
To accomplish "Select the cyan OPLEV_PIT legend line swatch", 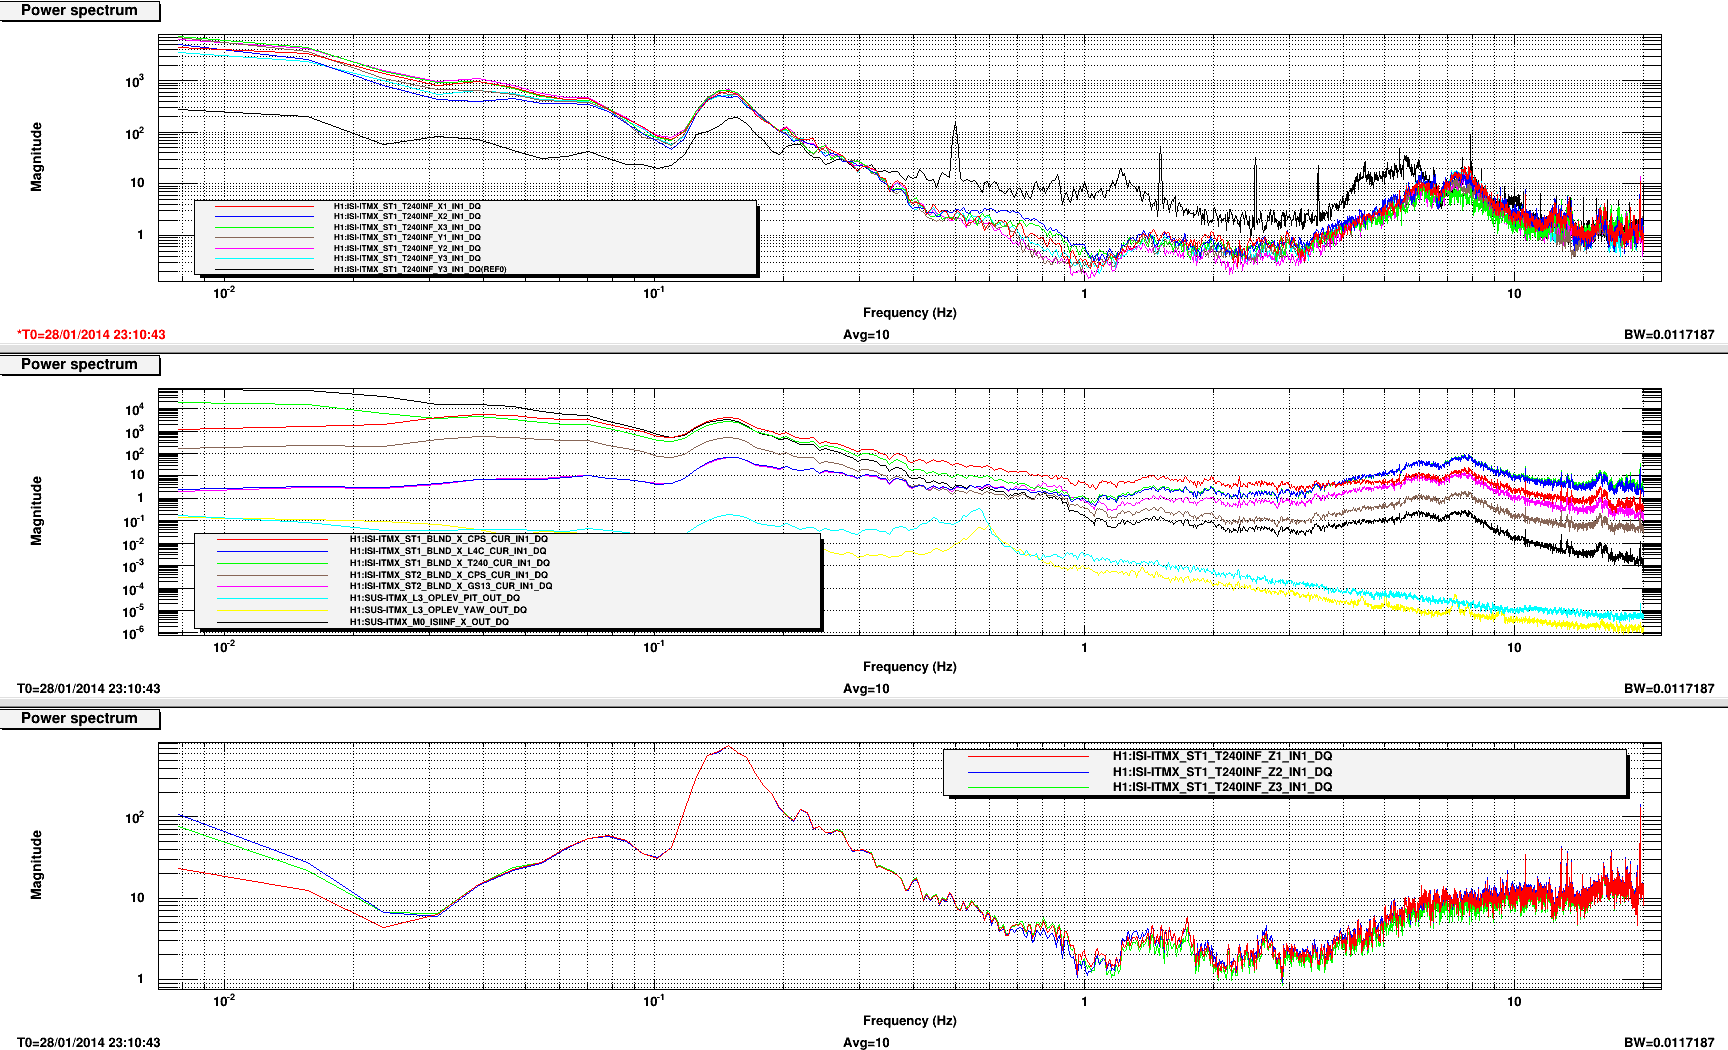I will (272, 598).
